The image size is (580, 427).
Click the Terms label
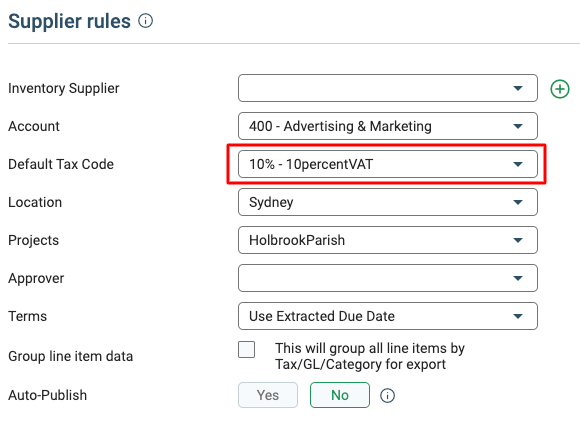click(x=27, y=316)
